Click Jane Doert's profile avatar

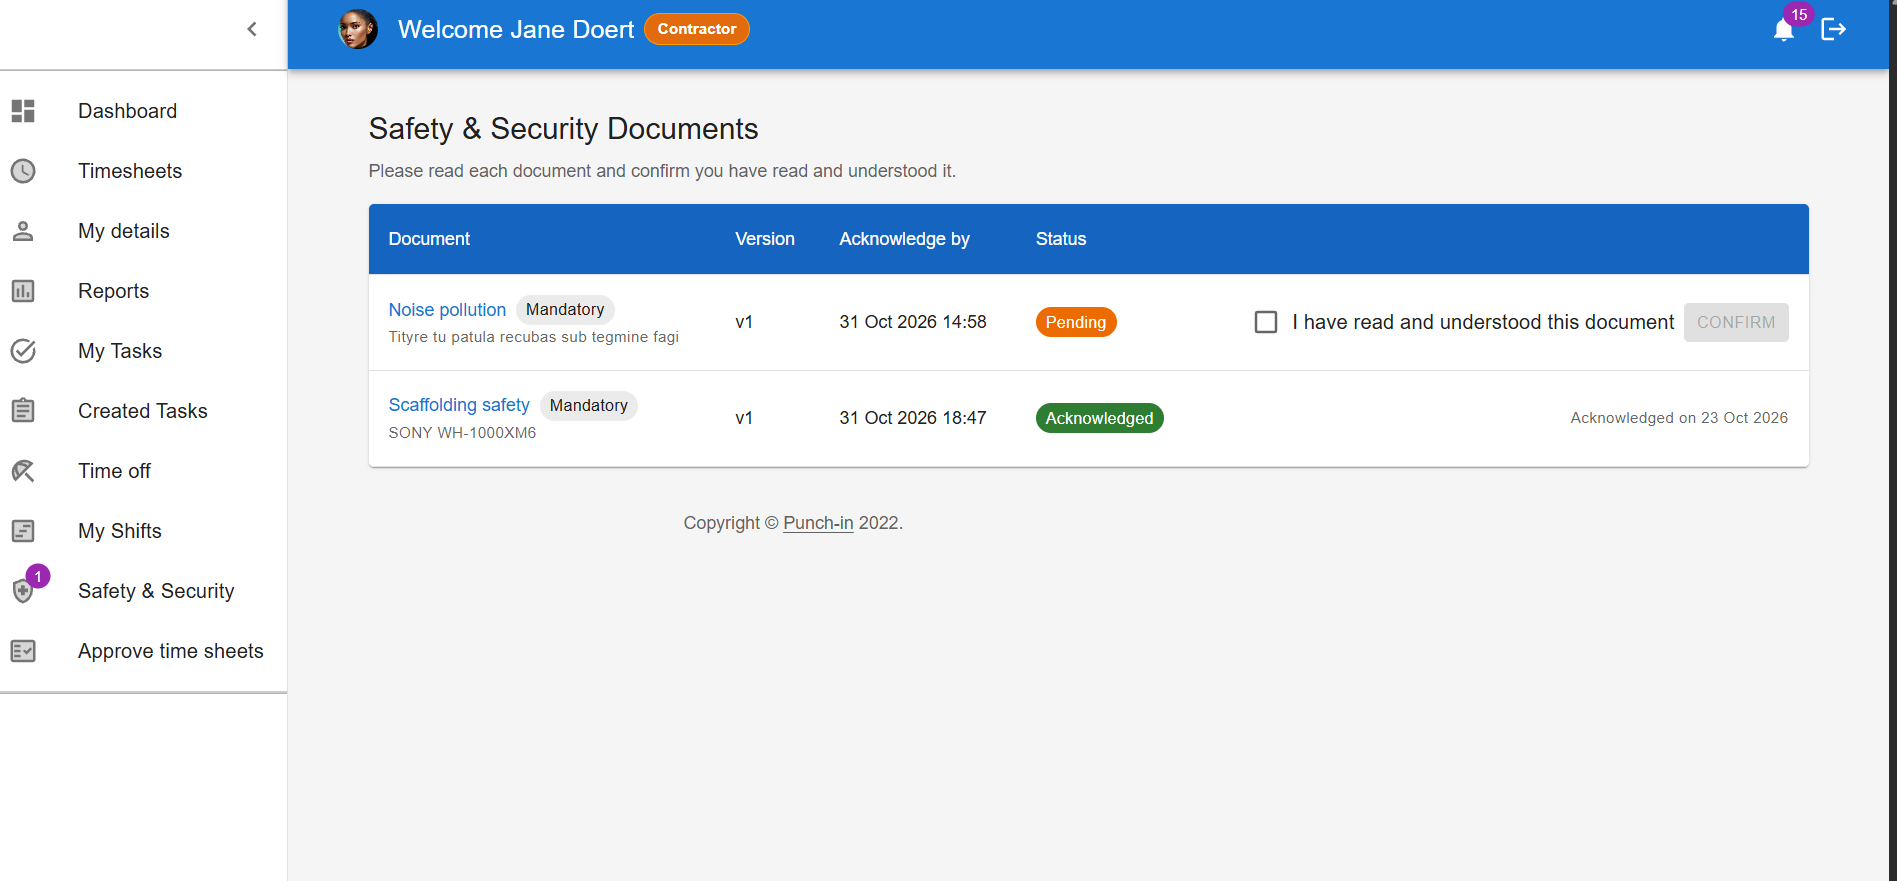[358, 29]
